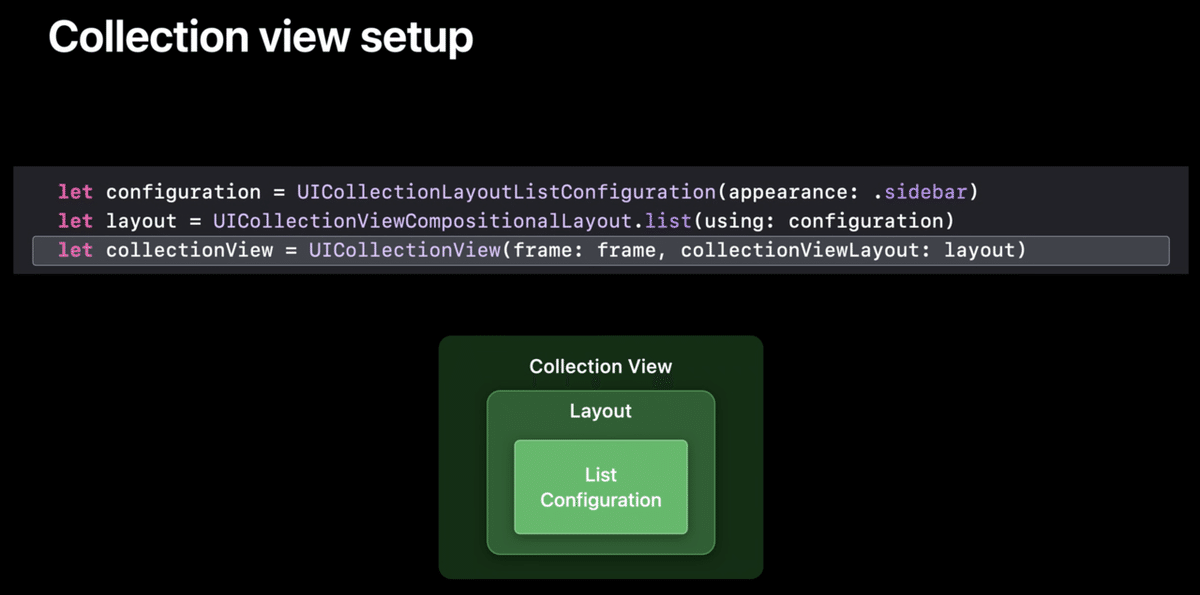Click the "let" keyword on the layout line

[x=75, y=221]
